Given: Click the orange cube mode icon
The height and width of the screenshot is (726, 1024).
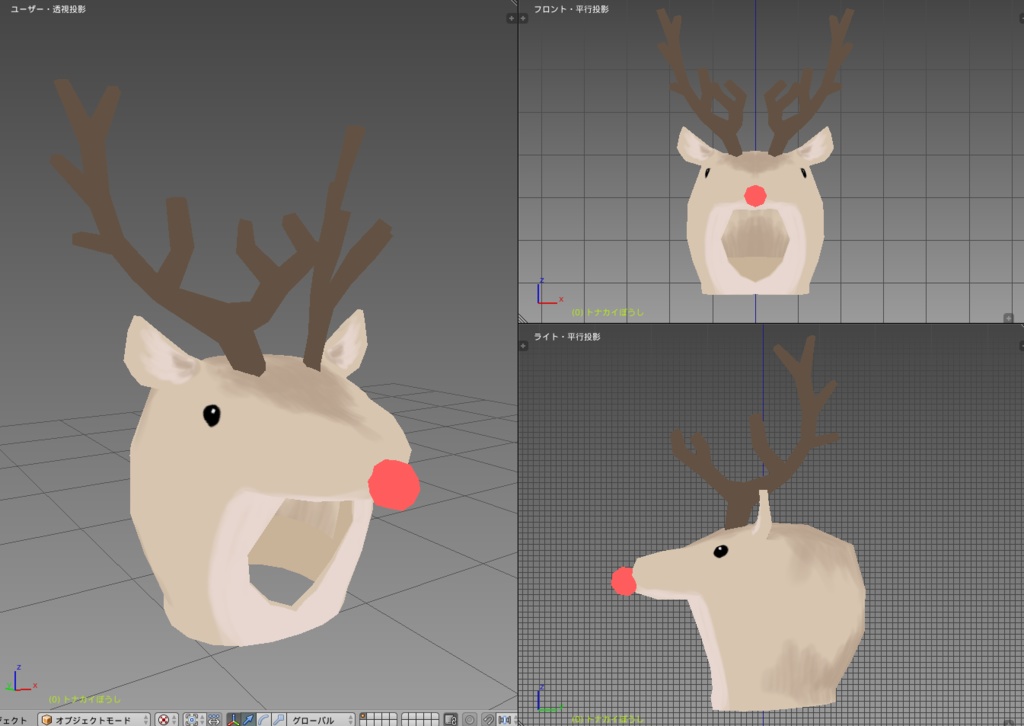Looking at the screenshot, I should tap(46, 719).
